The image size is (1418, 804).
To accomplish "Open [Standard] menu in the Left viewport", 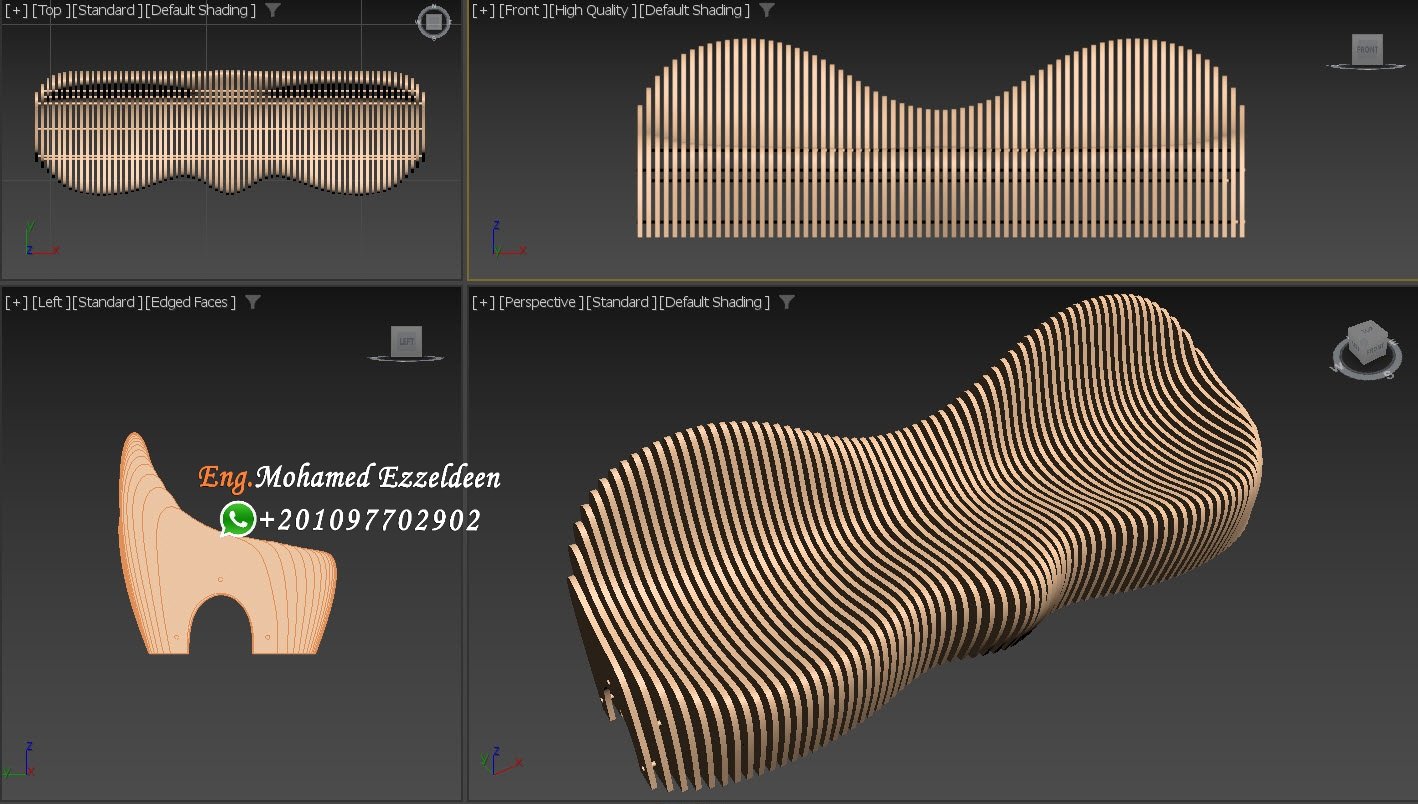I will pos(107,302).
